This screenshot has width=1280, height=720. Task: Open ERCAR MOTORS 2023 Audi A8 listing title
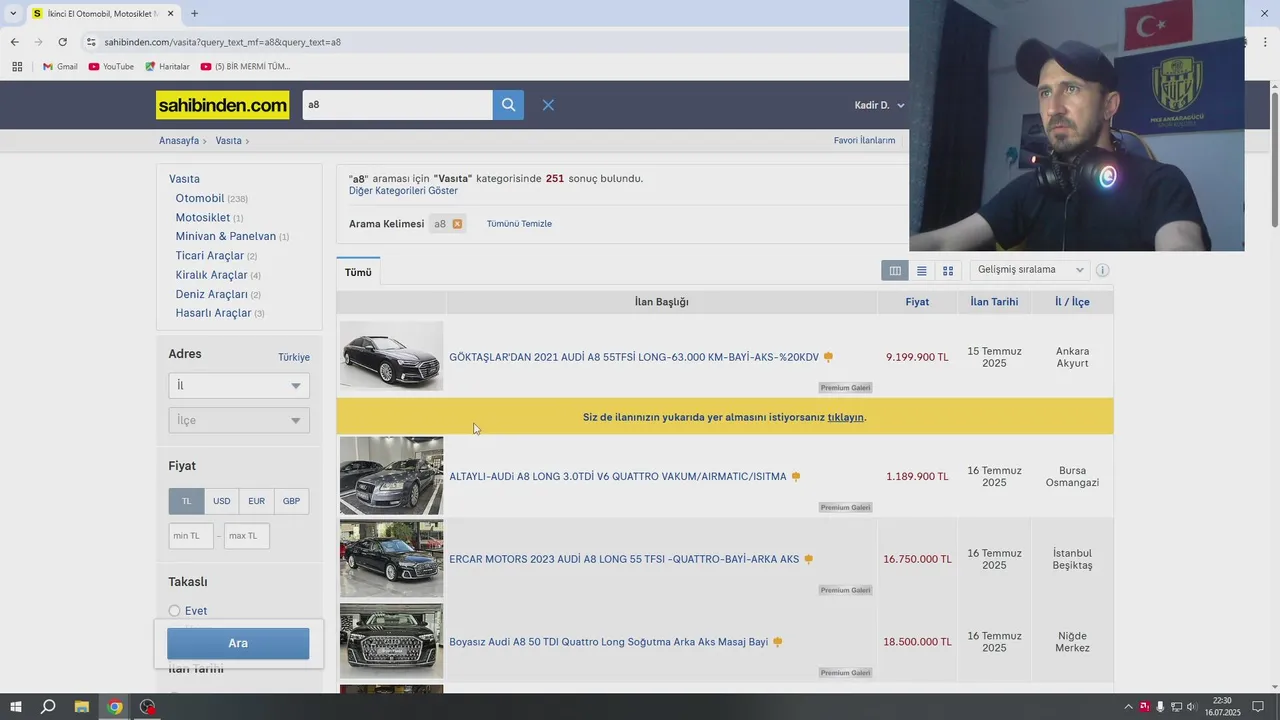pos(624,559)
